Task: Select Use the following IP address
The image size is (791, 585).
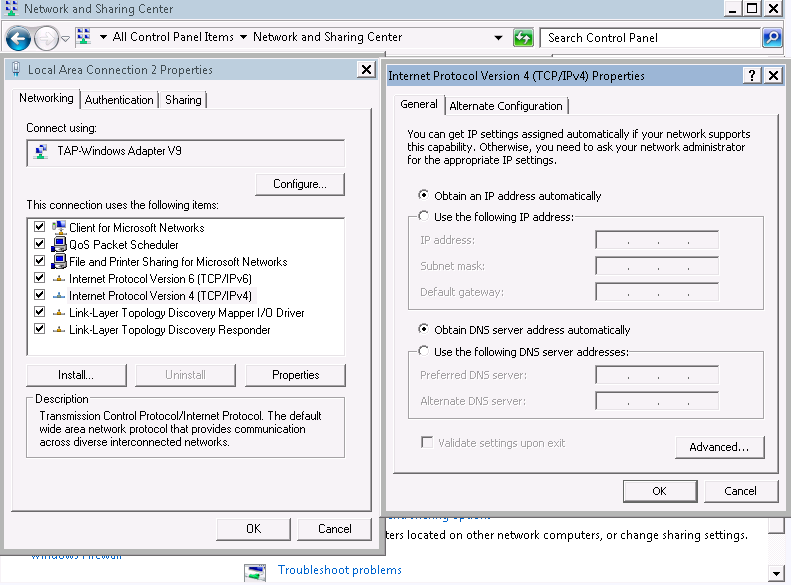Action: (x=424, y=216)
